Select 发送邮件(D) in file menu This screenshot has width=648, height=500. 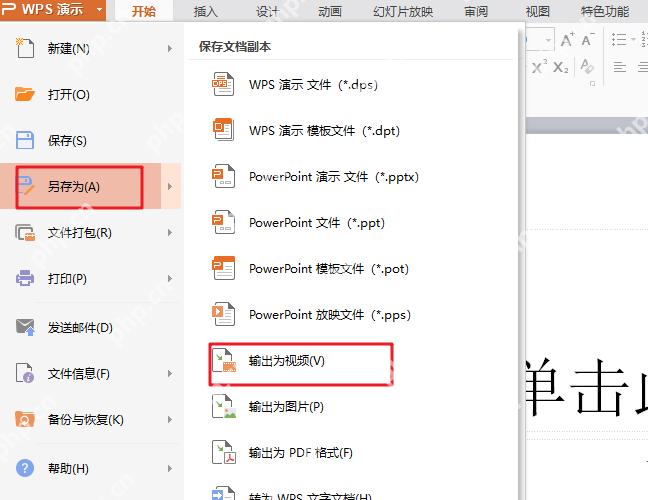(91, 327)
